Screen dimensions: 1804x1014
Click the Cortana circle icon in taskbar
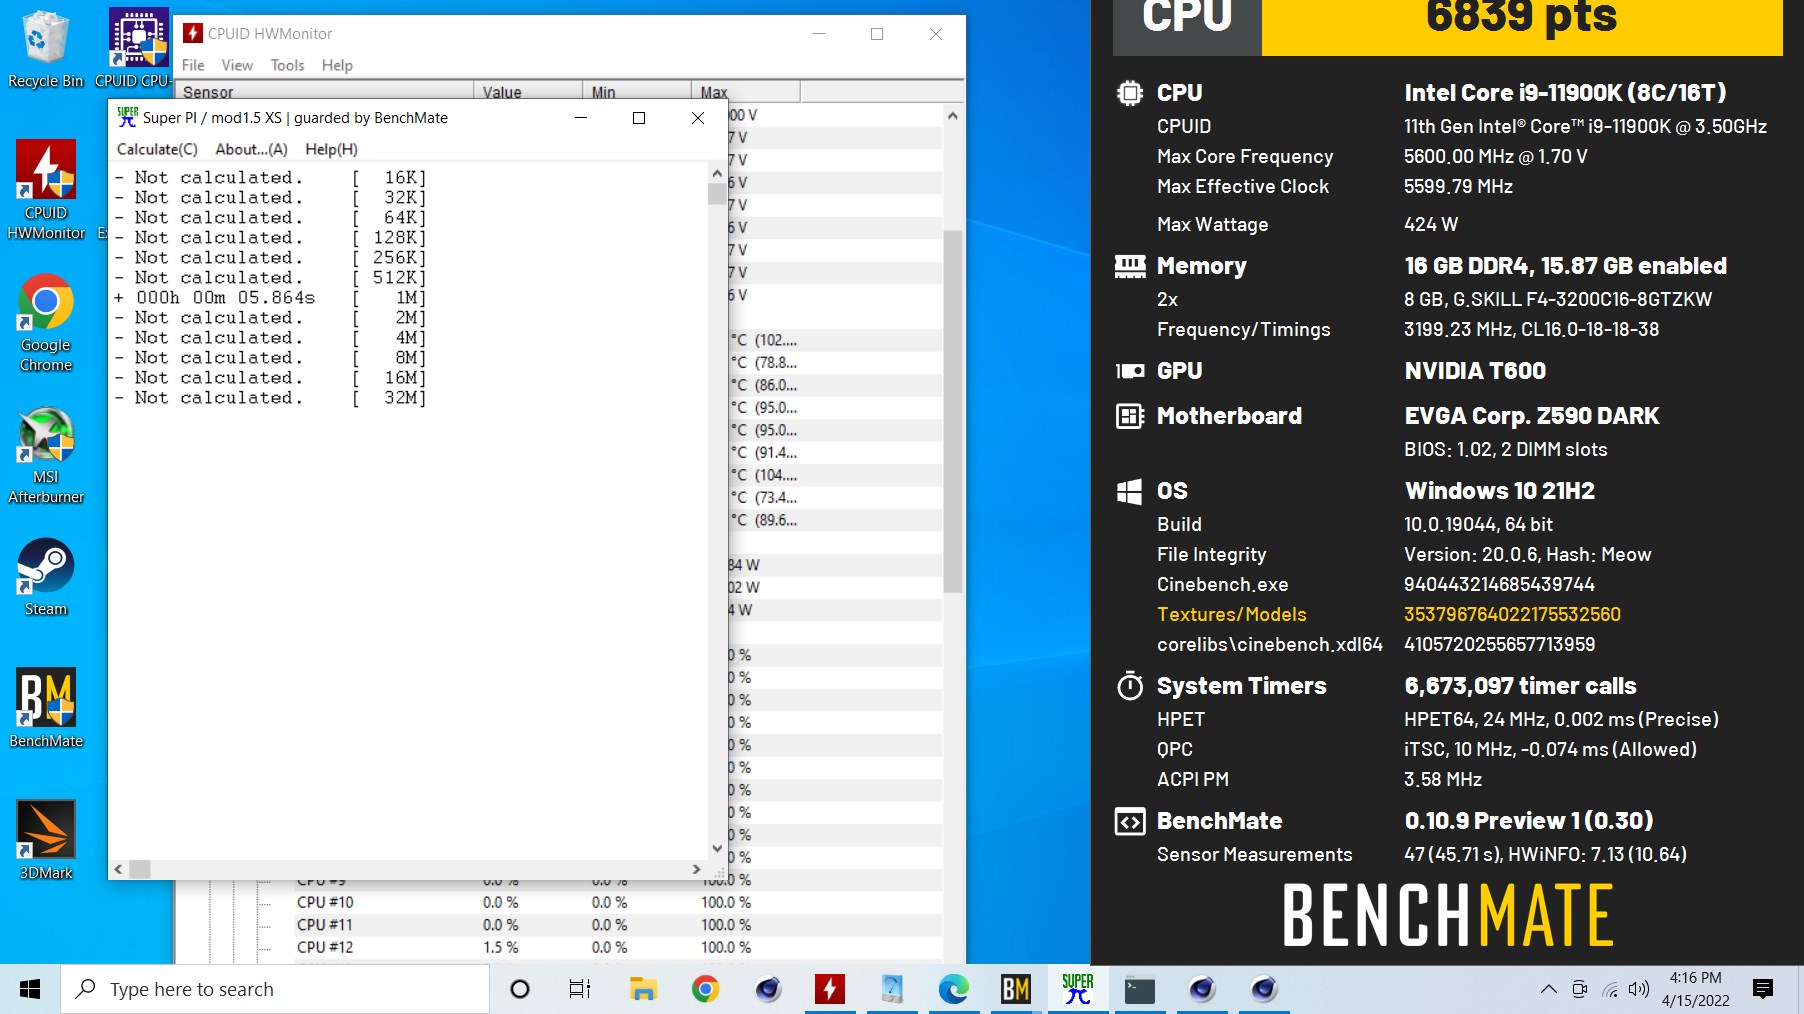pos(520,989)
